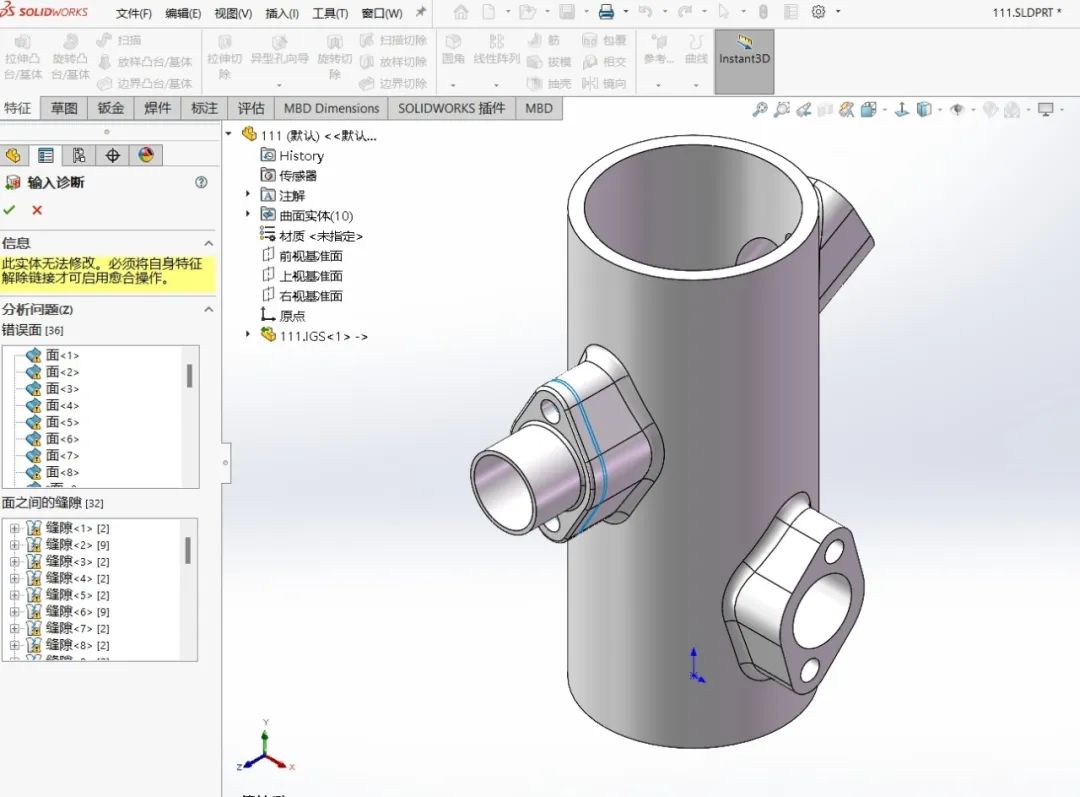Open the 插入(I) menu
This screenshot has width=1080, height=797.
[x=282, y=13]
